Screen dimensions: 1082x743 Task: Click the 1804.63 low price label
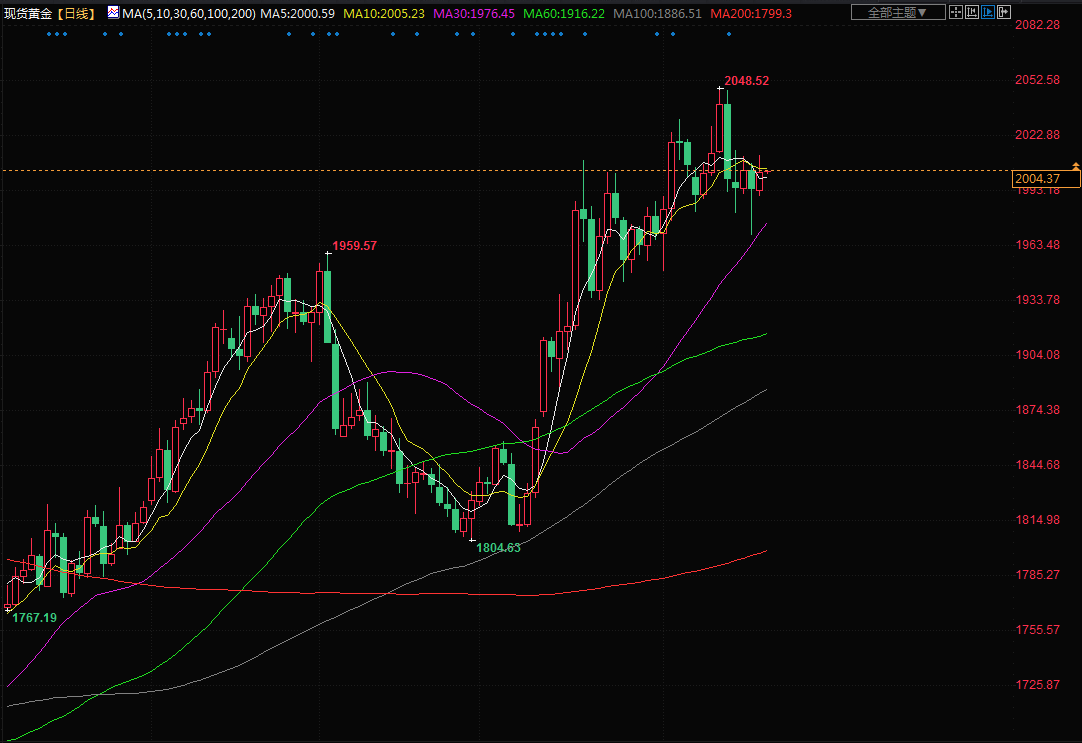498,548
